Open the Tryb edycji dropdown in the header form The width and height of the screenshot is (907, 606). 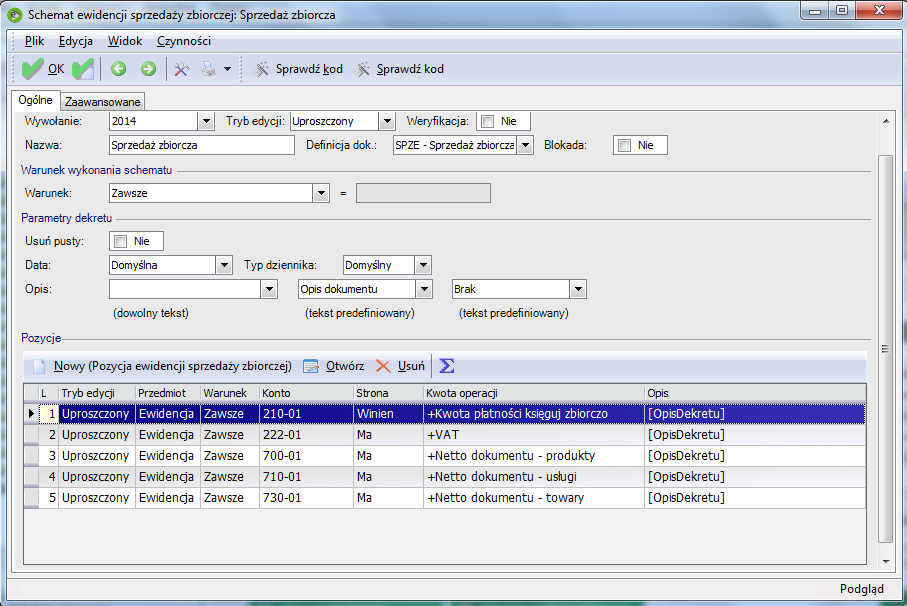pyautogui.click(x=387, y=121)
